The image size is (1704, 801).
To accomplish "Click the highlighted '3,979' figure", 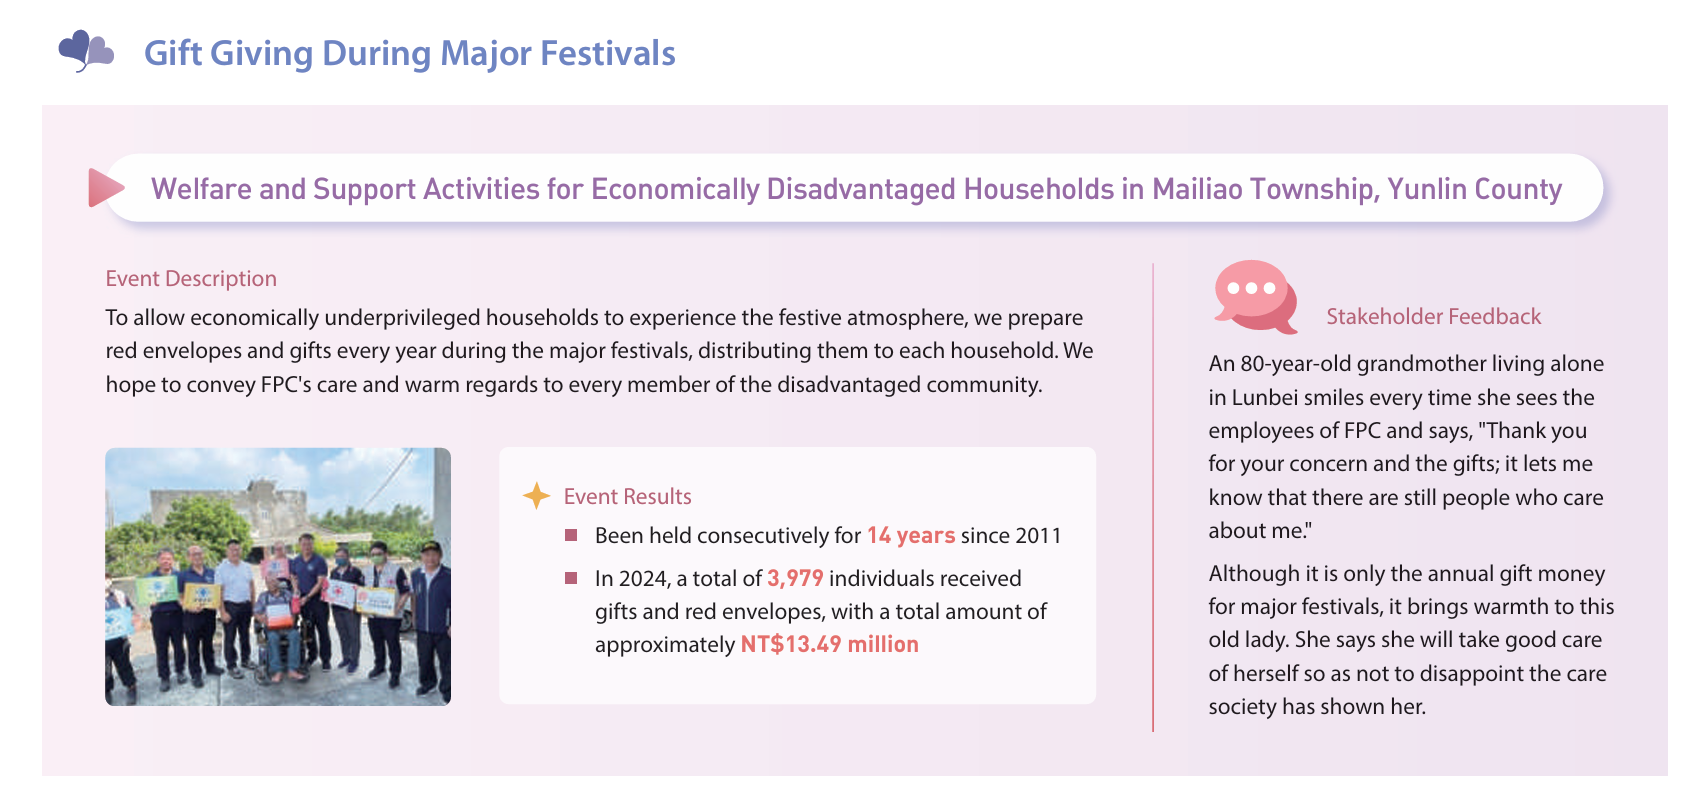I will click(795, 579).
